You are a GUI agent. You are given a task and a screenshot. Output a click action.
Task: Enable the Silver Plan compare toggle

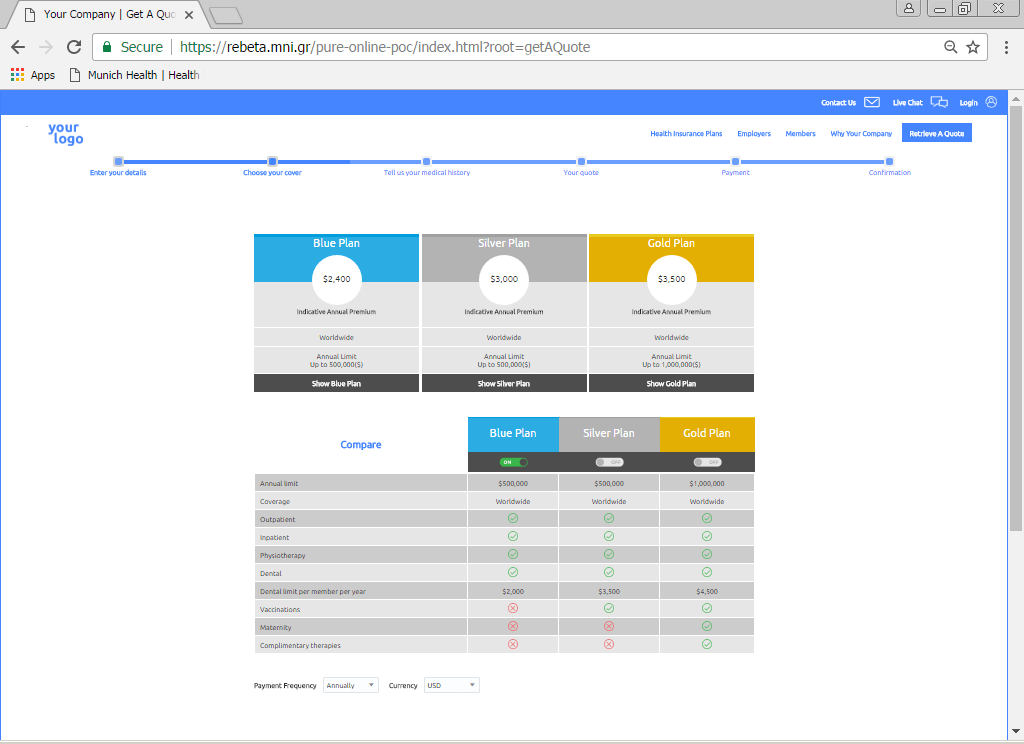(608, 462)
